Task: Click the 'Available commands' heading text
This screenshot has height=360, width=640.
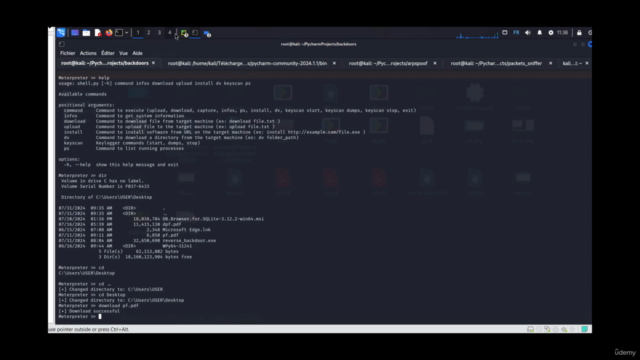Action: (82, 94)
